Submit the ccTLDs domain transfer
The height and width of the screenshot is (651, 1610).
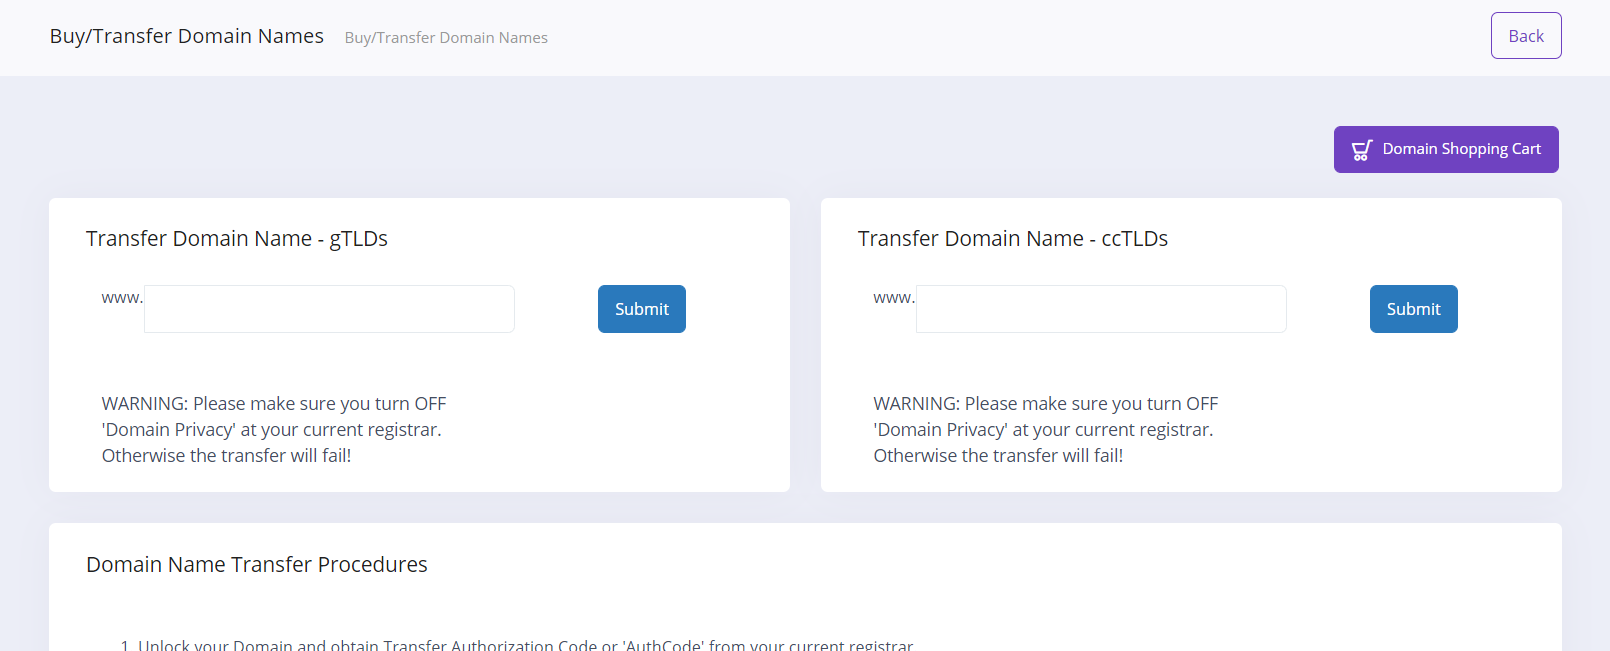[x=1413, y=309]
